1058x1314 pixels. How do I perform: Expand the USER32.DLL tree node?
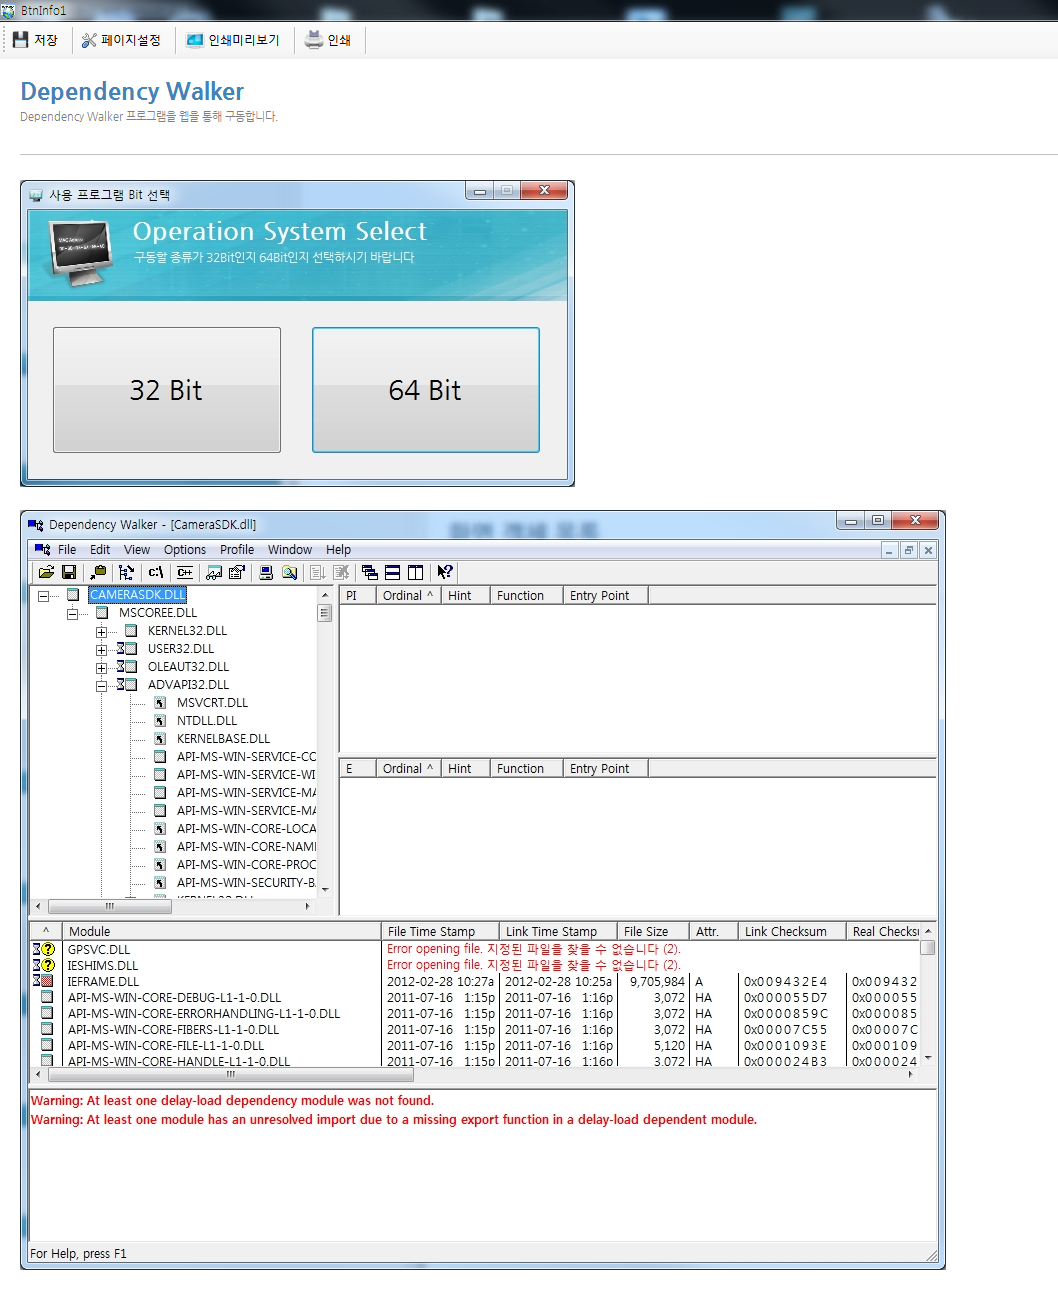(x=101, y=650)
